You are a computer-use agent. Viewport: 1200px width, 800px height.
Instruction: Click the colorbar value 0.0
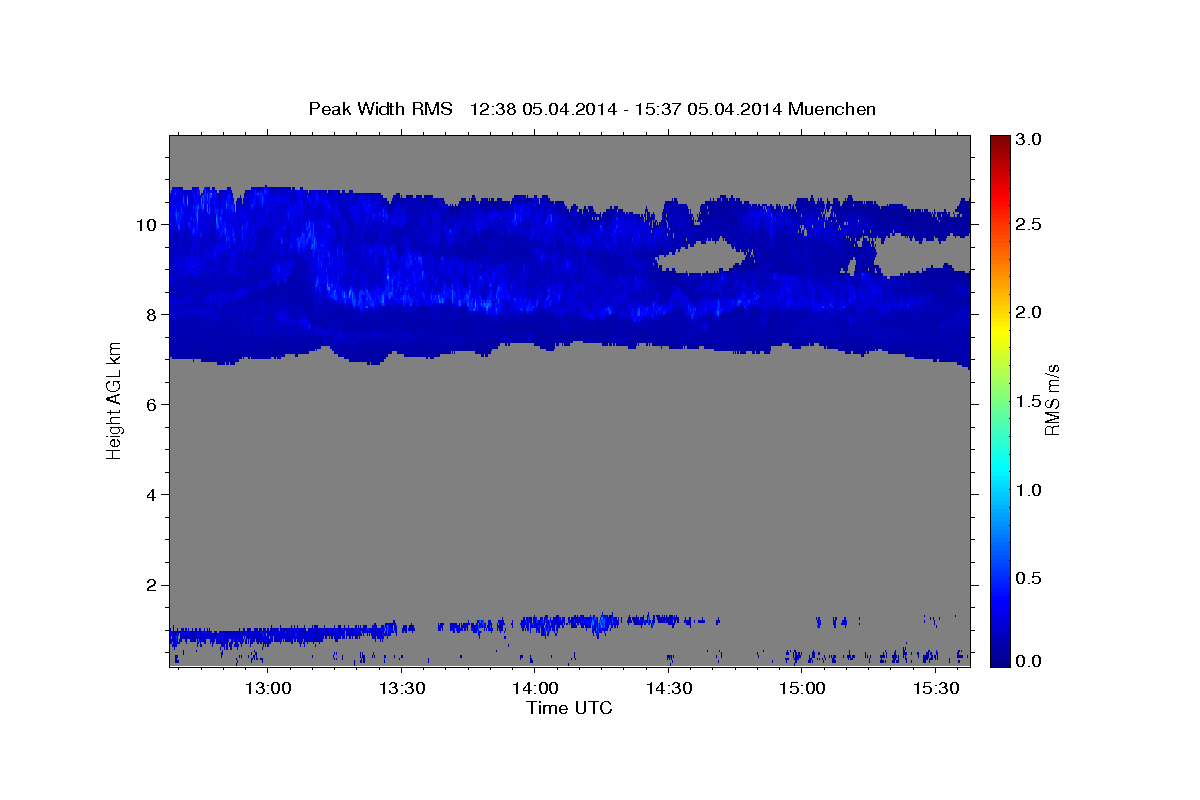click(1029, 661)
